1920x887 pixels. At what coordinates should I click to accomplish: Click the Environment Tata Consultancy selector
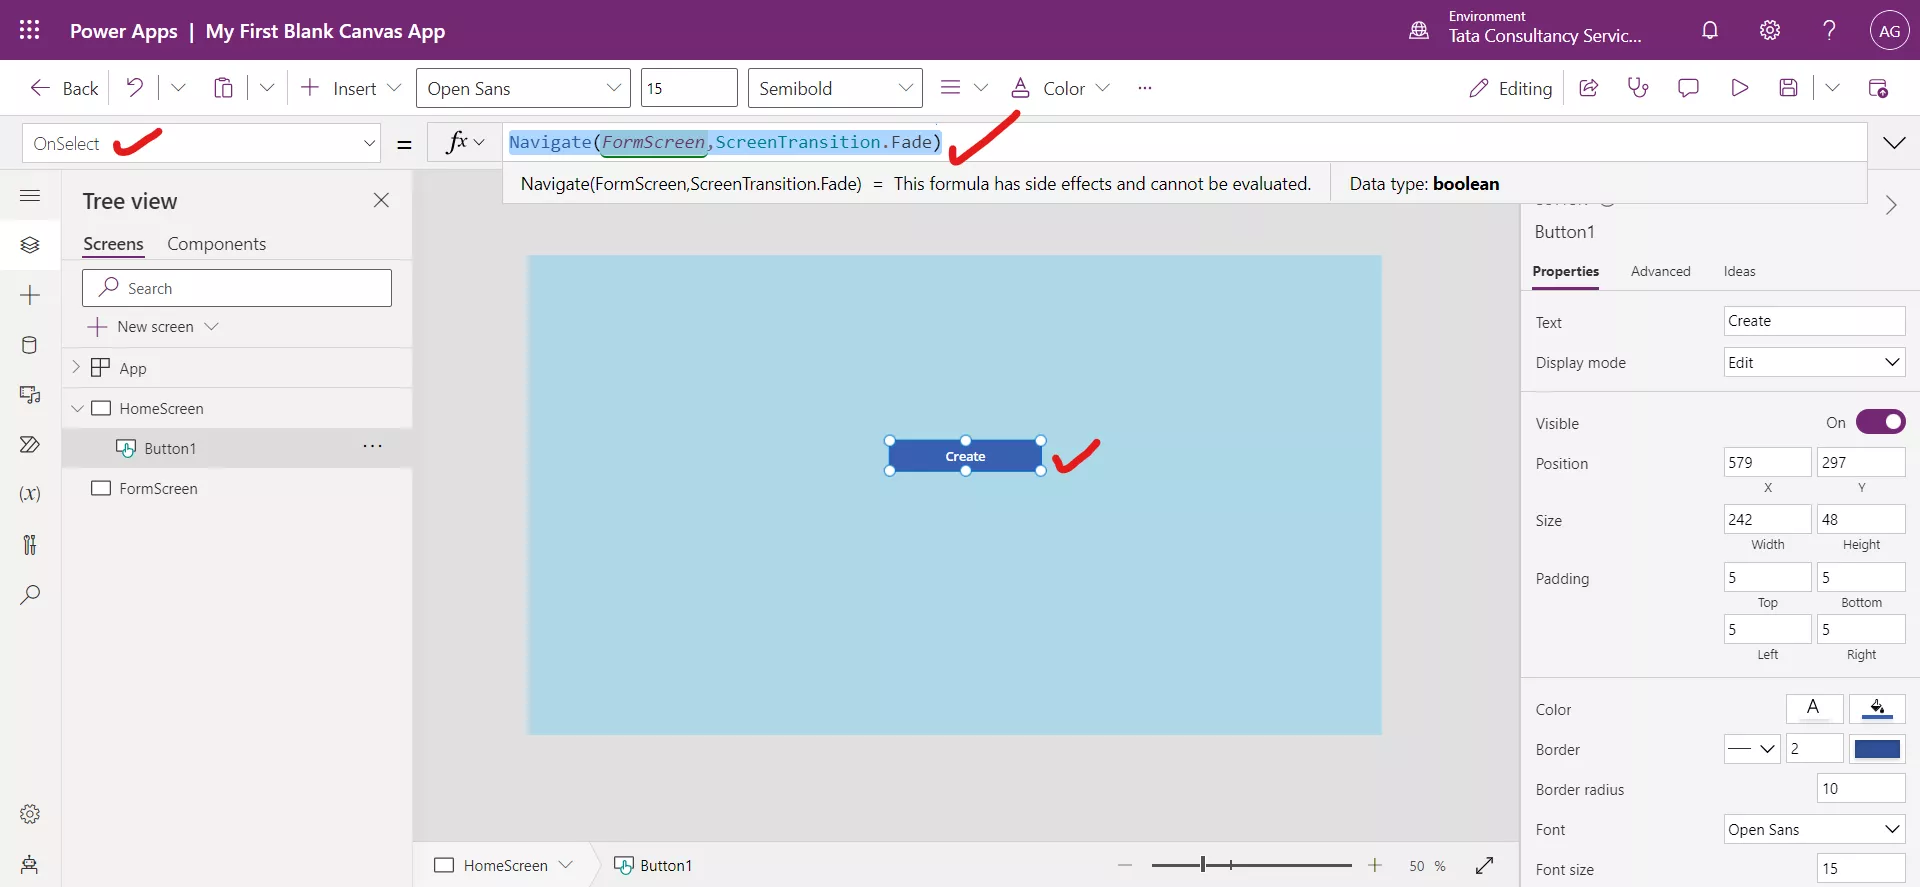(x=1525, y=30)
